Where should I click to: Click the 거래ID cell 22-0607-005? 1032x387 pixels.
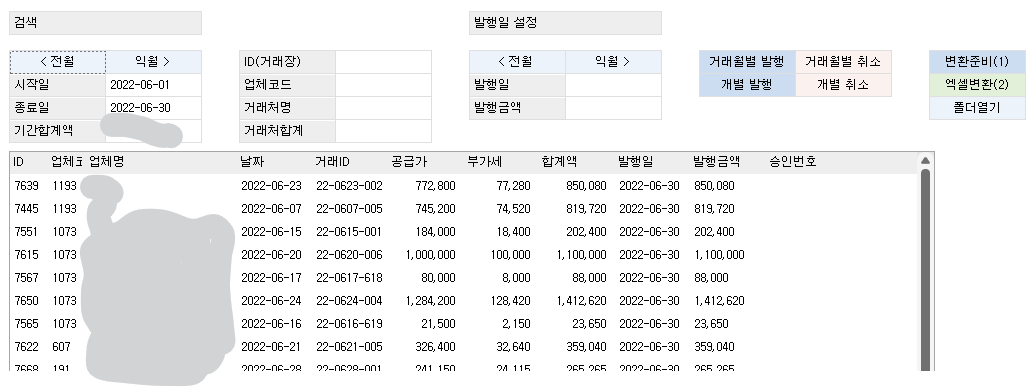click(x=349, y=209)
